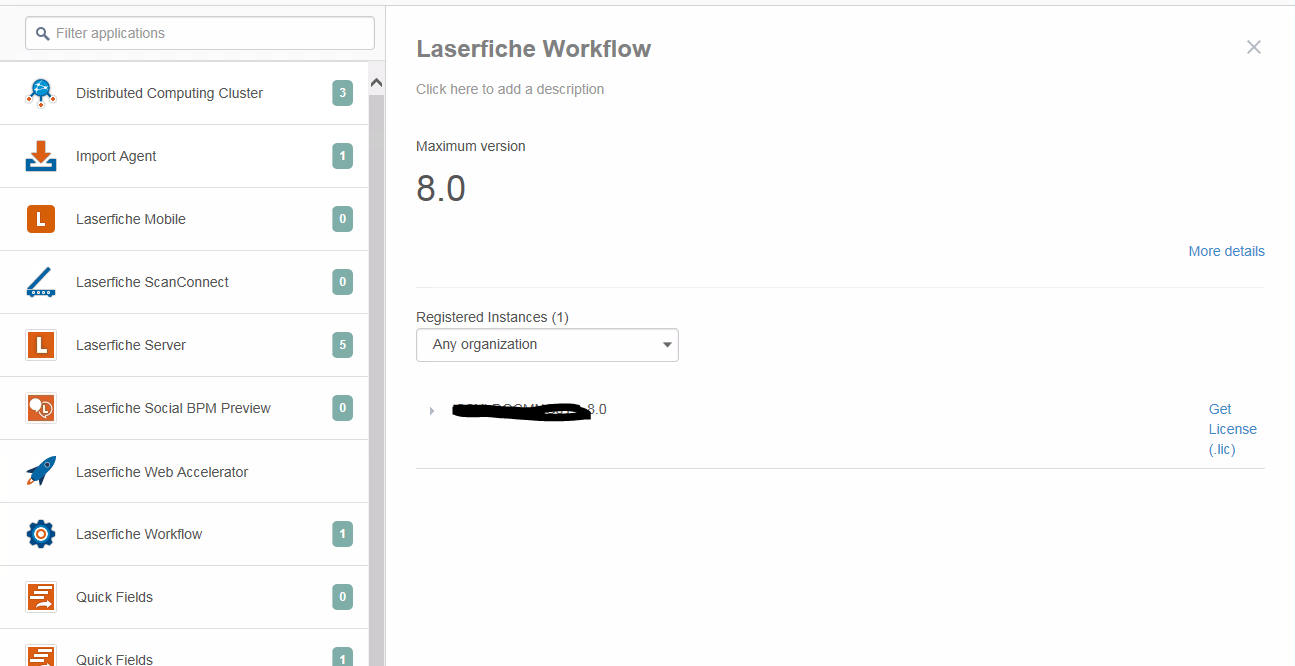Click the Distributed Computing Cluster count badge
The height and width of the screenshot is (666, 1295).
[x=343, y=94]
